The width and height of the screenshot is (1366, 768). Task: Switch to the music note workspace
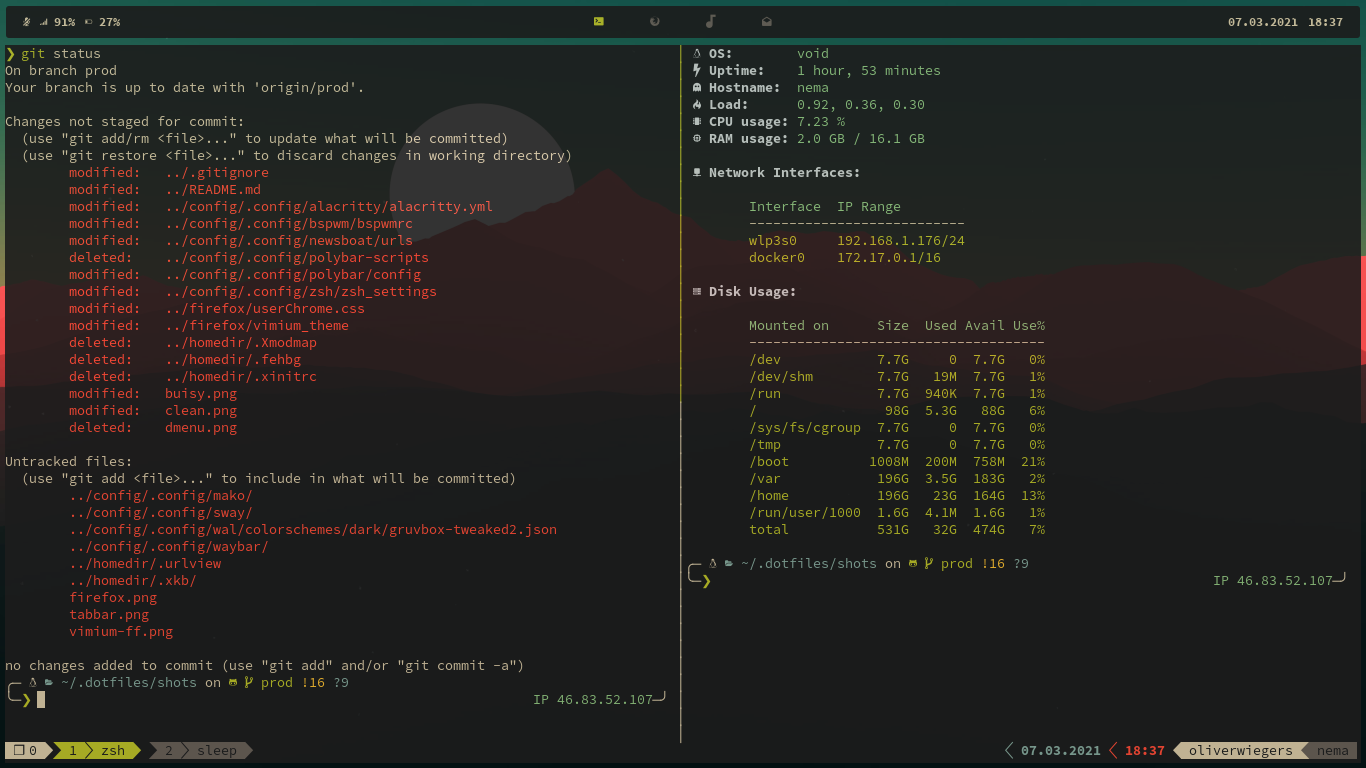coord(711,21)
